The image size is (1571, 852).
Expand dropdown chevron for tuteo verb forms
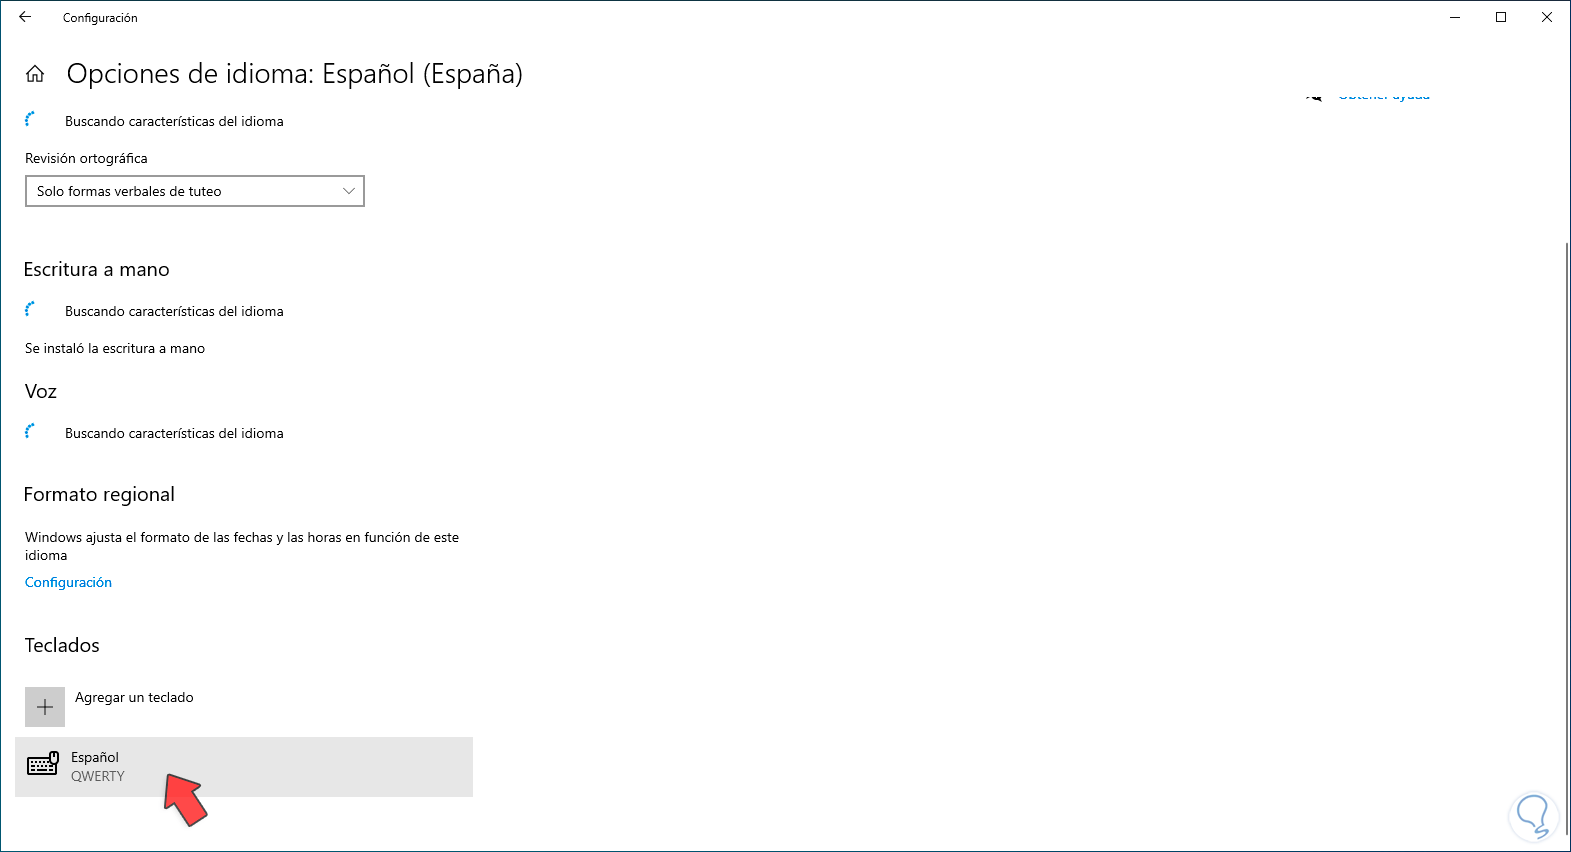coord(349,191)
